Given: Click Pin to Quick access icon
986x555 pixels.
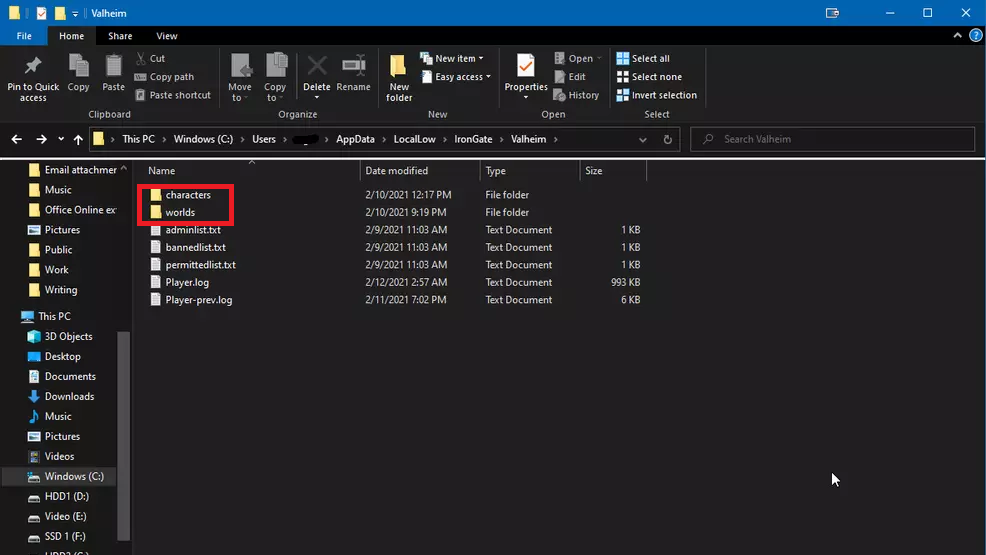Looking at the screenshot, I should point(33,65).
